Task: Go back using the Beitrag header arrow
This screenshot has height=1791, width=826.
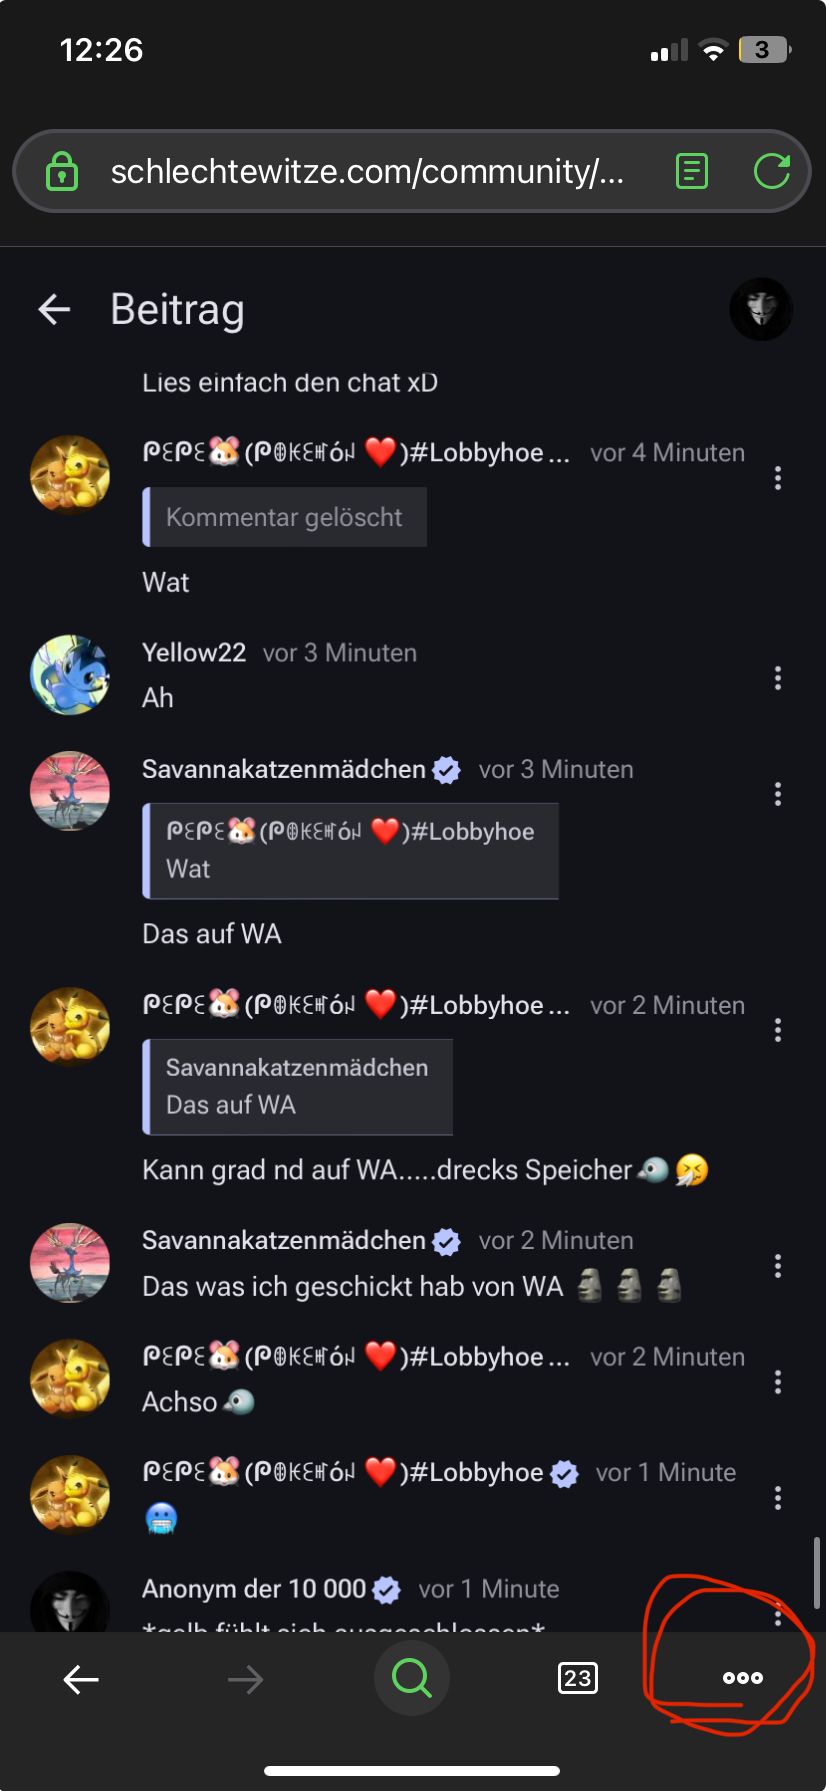Action: coord(54,309)
